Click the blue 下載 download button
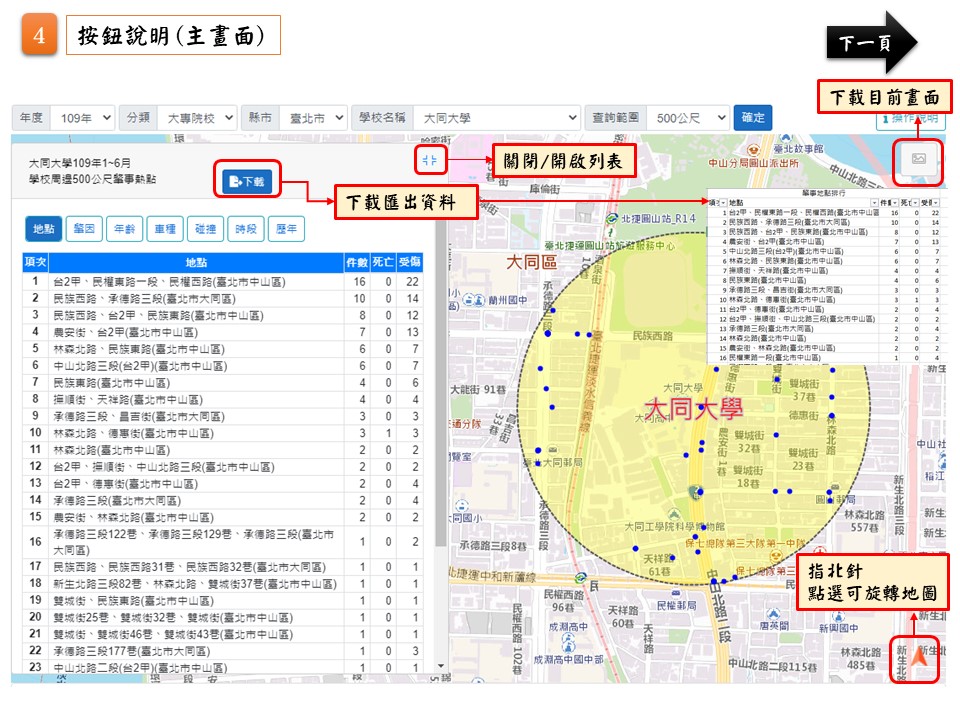This screenshot has height=720, width=960. point(247,181)
